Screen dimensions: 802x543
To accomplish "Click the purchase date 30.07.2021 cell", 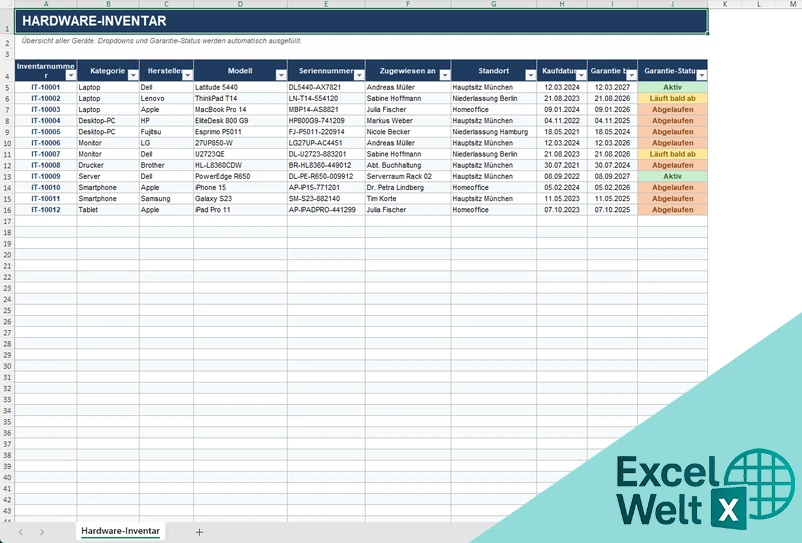I will point(562,165).
